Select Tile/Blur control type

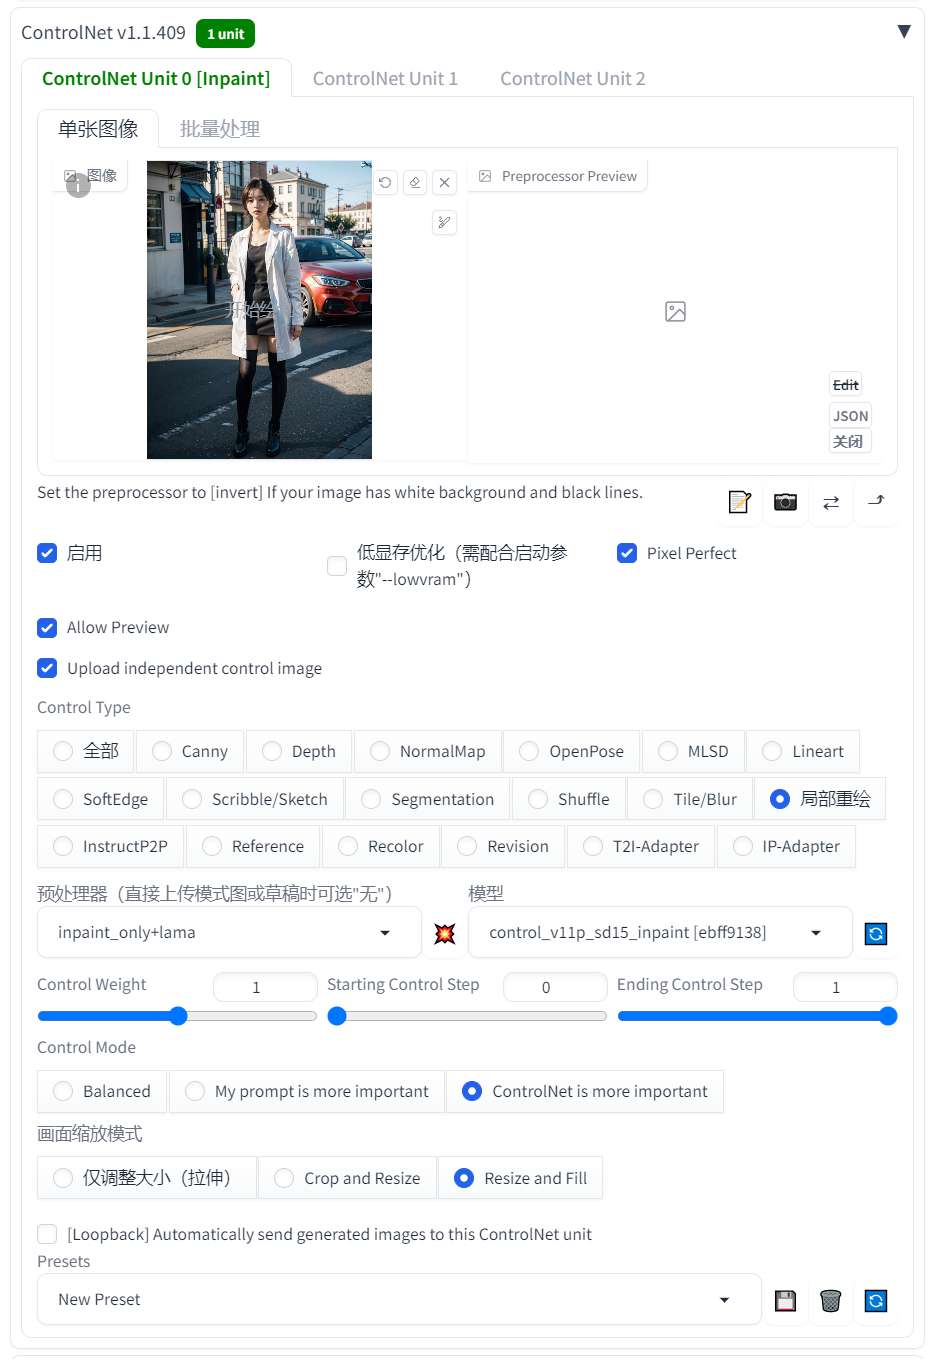click(689, 799)
